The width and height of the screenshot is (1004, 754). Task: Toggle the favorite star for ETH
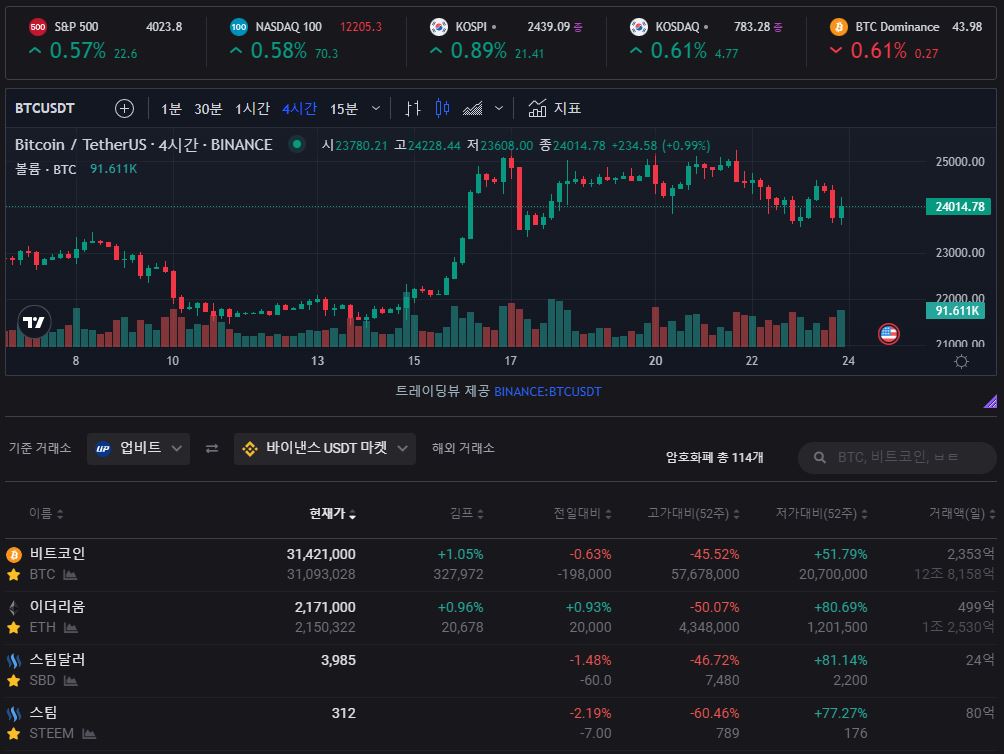[x=13, y=628]
